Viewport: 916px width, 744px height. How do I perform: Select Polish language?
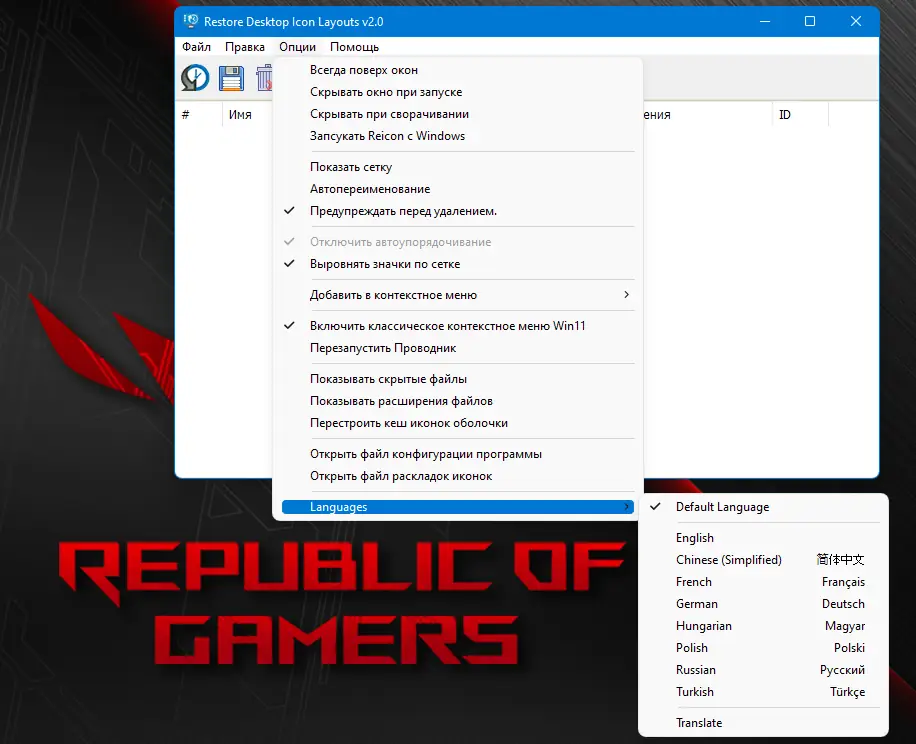(764, 648)
